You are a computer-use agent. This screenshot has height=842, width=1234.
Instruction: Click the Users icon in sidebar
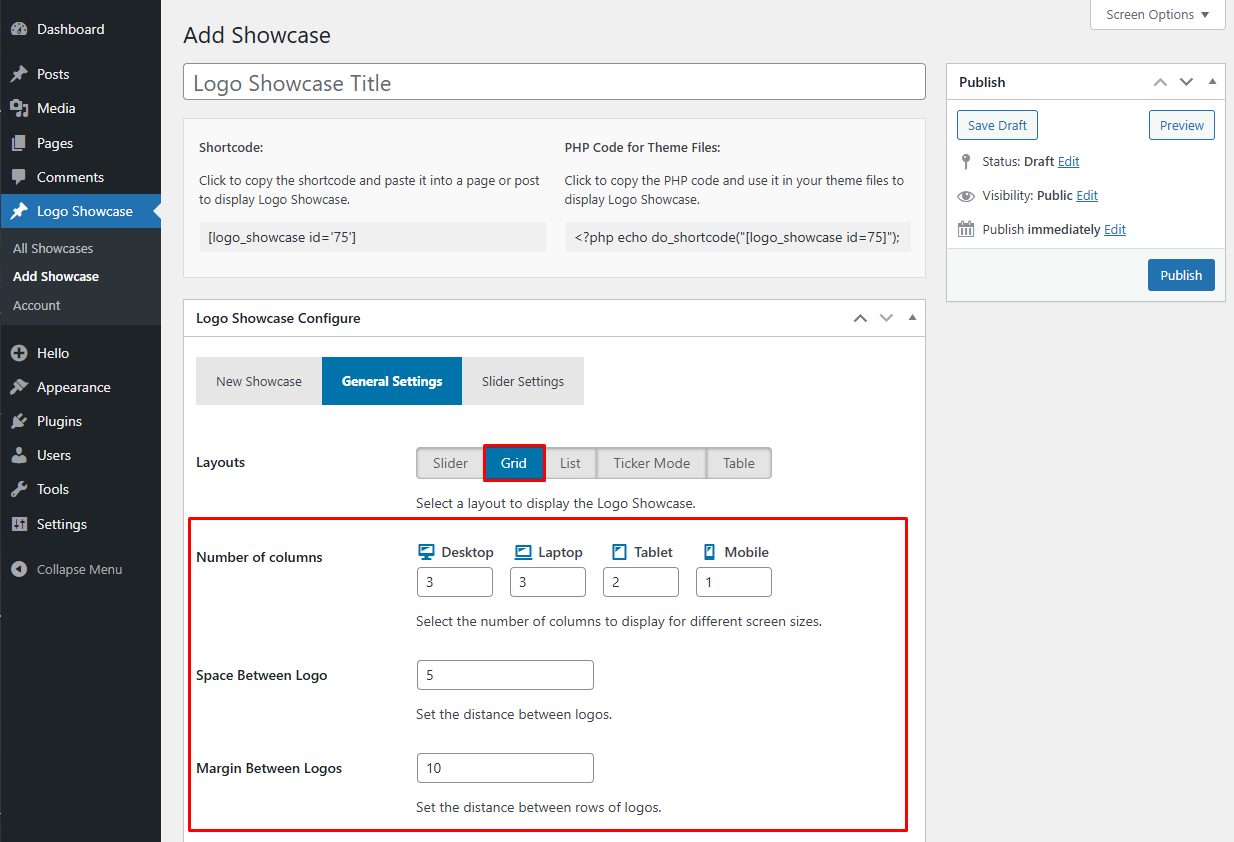tap(18, 456)
